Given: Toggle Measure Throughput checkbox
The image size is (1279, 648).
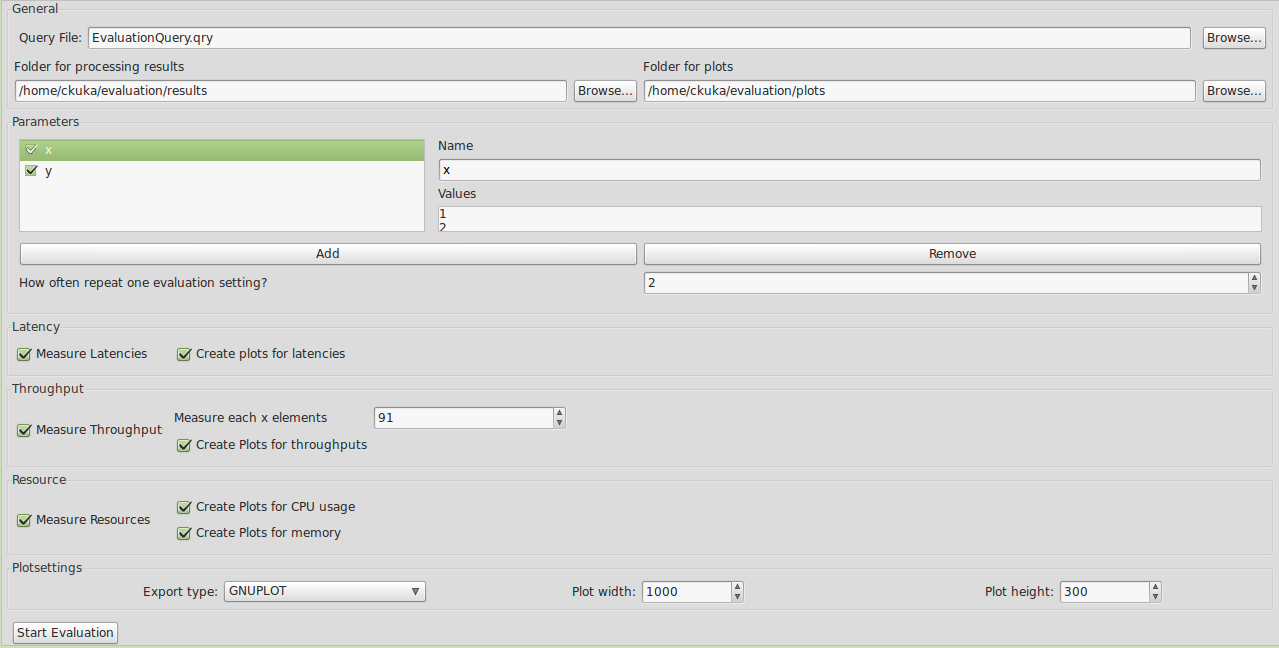Looking at the screenshot, I should (24, 430).
